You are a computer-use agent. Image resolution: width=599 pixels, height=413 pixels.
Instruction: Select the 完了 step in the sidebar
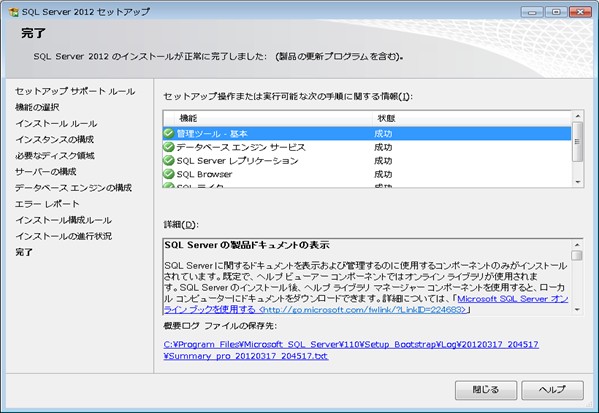(x=24, y=253)
